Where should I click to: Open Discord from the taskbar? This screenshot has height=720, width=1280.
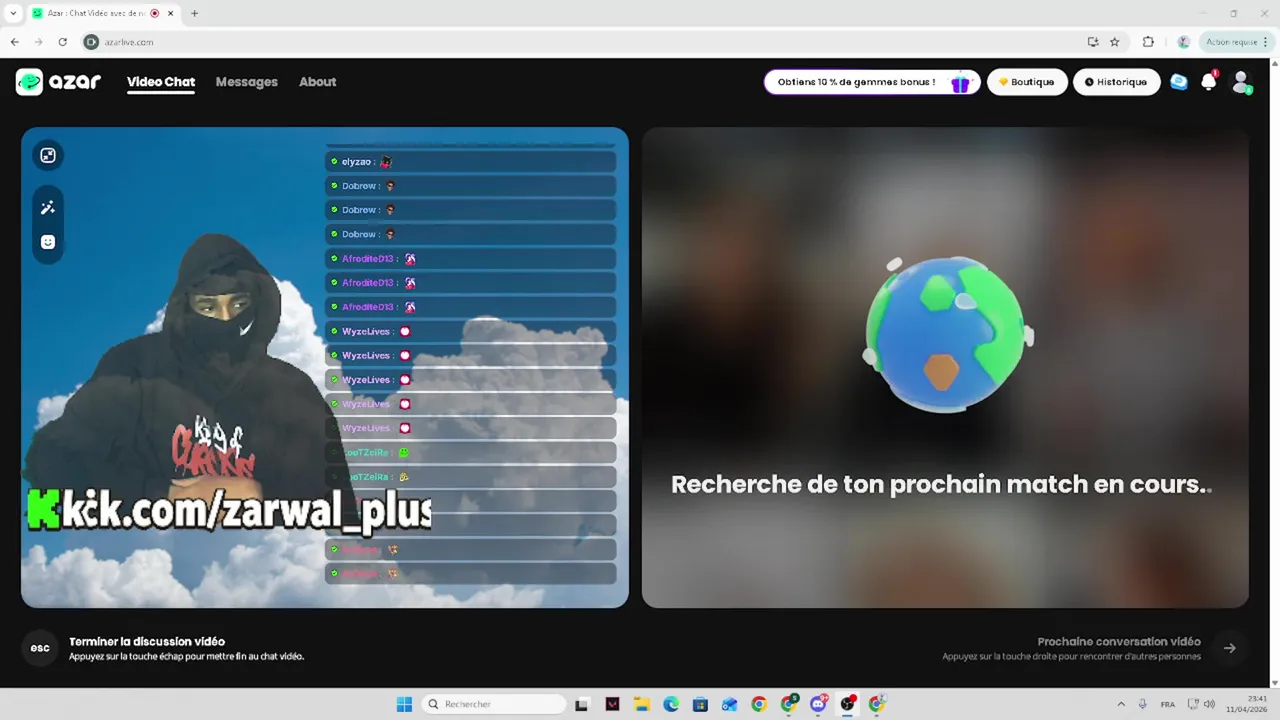818,704
